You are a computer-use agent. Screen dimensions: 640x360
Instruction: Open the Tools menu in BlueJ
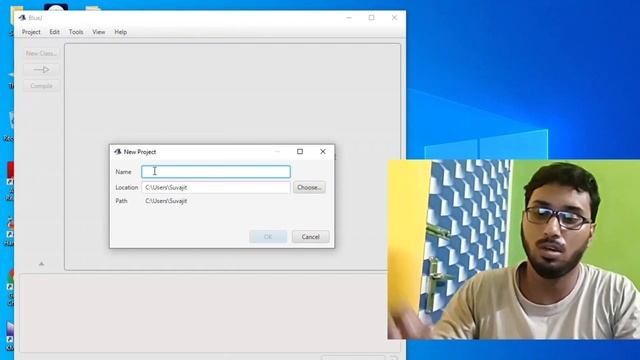pyautogui.click(x=76, y=32)
